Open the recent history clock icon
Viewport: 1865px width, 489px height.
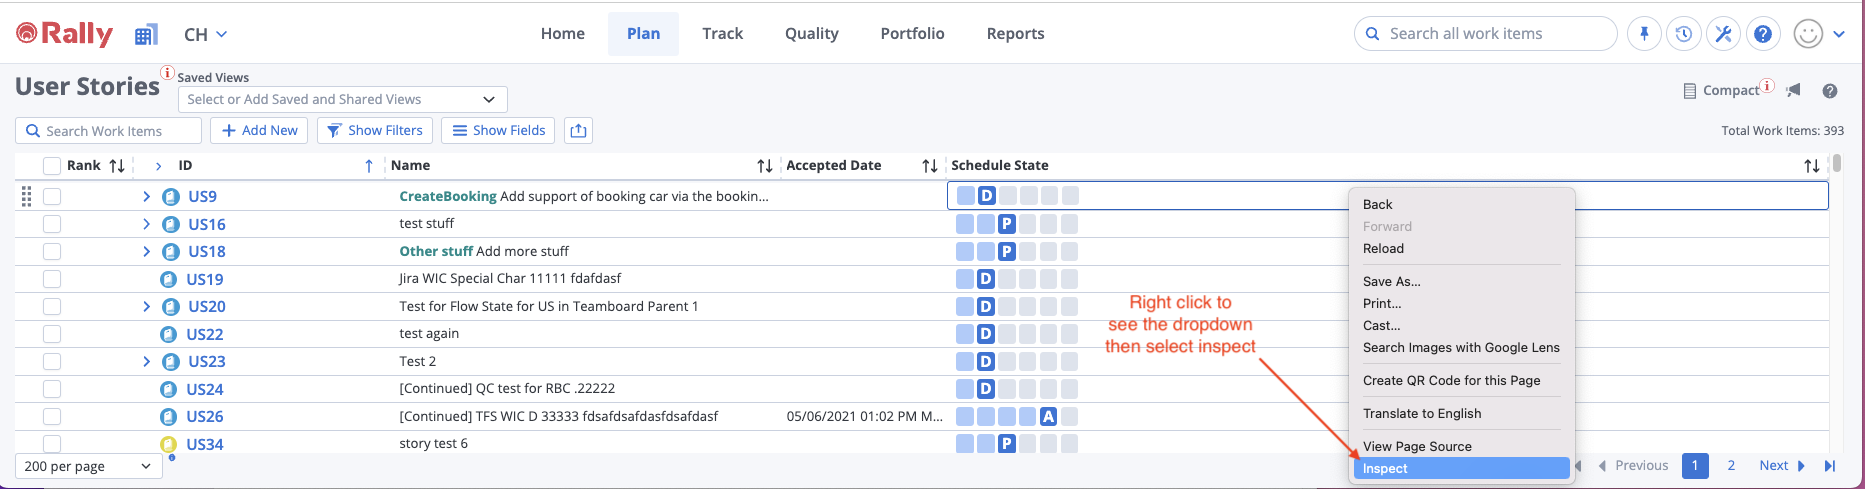pos(1684,34)
